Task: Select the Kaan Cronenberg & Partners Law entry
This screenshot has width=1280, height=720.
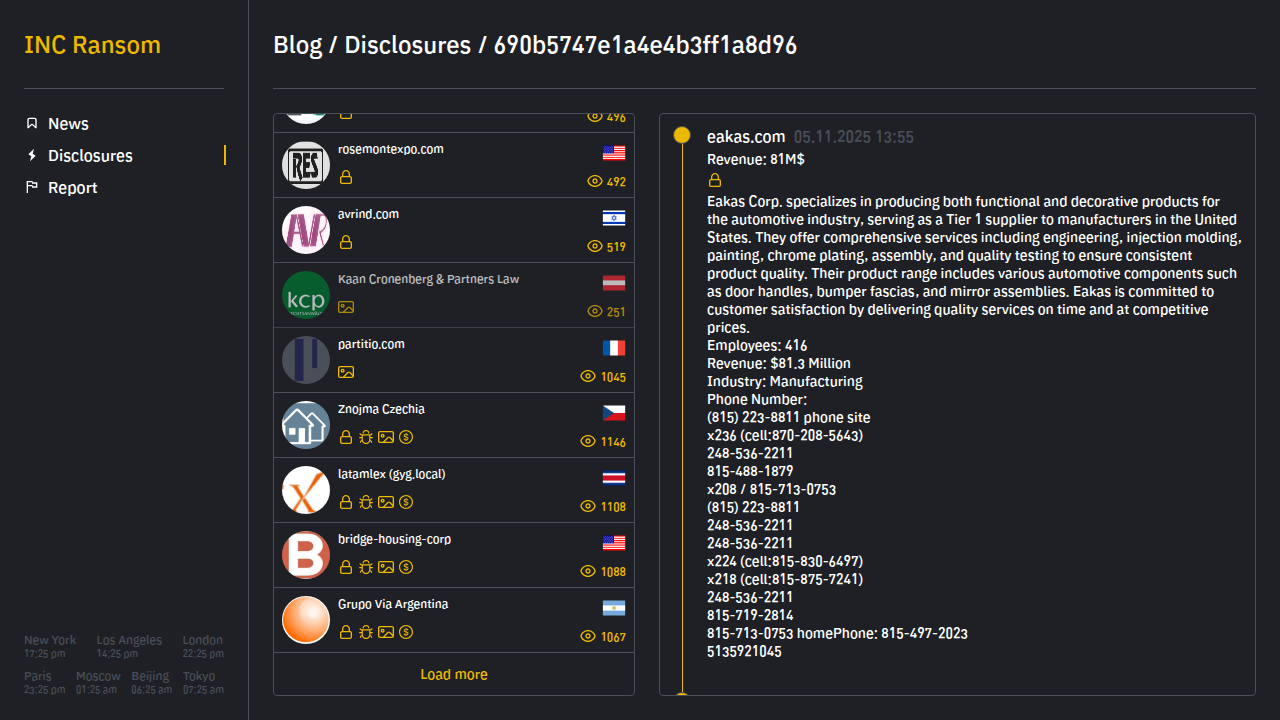Action: (428, 279)
